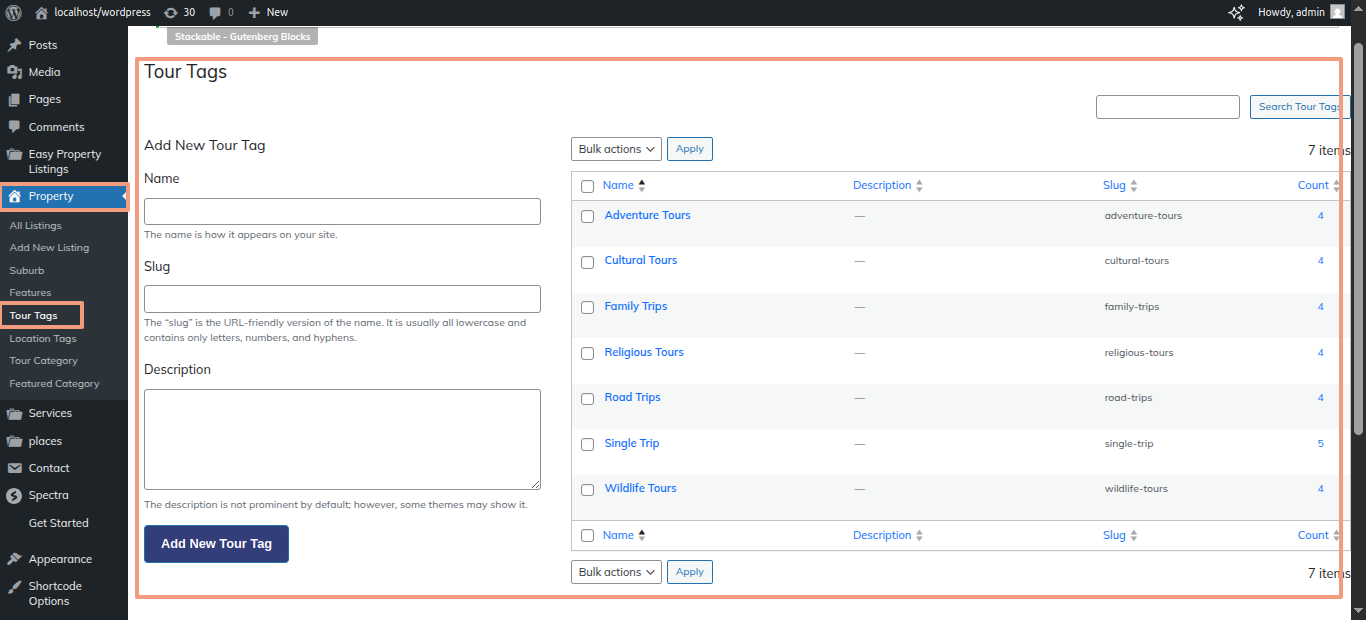Open Tour Category in the Property submenu

click(43, 361)
